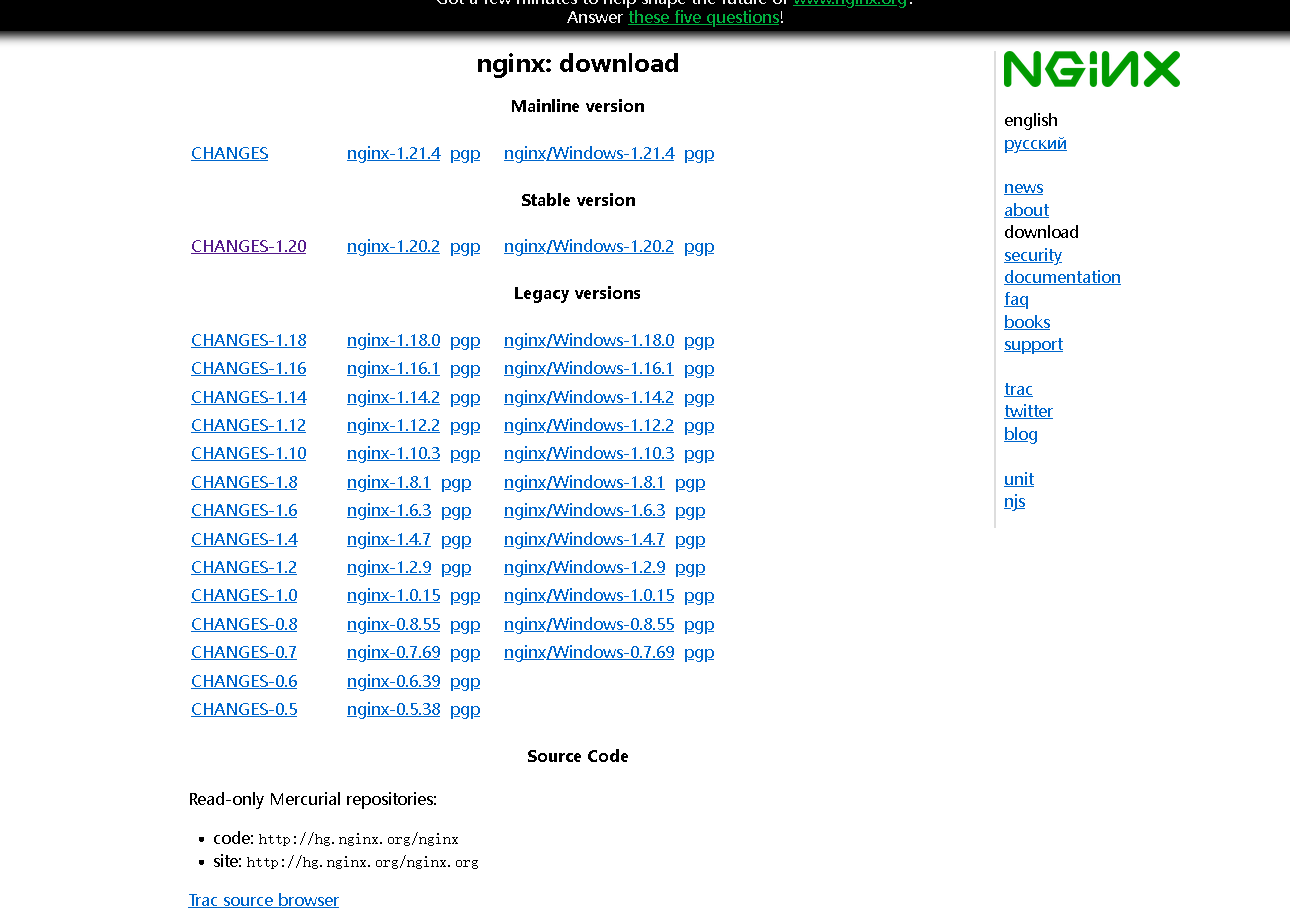Open the CHANGES-0.7 link
Image resolution: width=1290 pixels, height=917 pixels.
pyautogui.click(x=244, y=652)
